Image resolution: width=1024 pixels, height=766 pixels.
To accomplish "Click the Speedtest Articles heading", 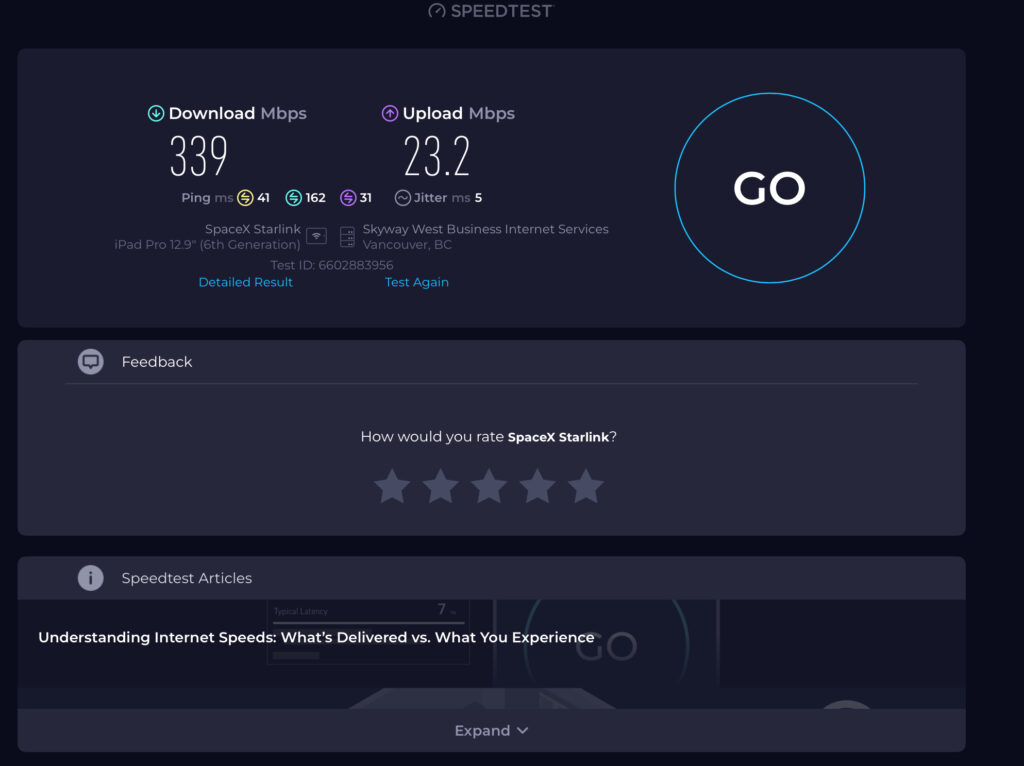I will coord(187,578).
